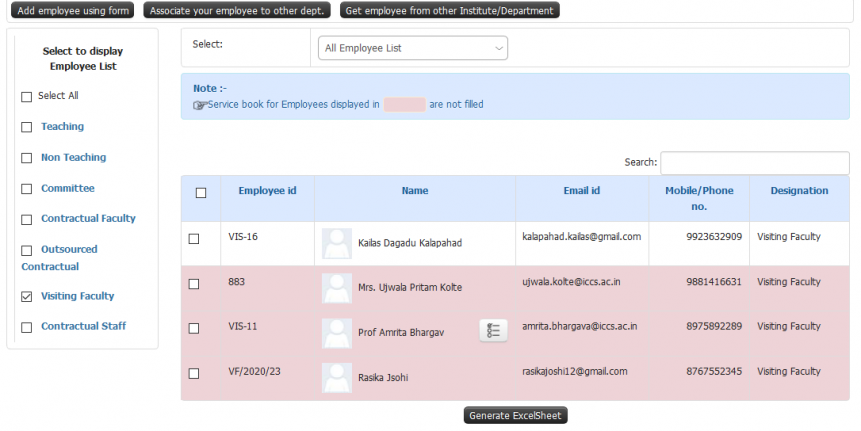This screenshot has height=431, width=861.
Task: Select row checkbox for VIS-16
Action: click(194, 239)
